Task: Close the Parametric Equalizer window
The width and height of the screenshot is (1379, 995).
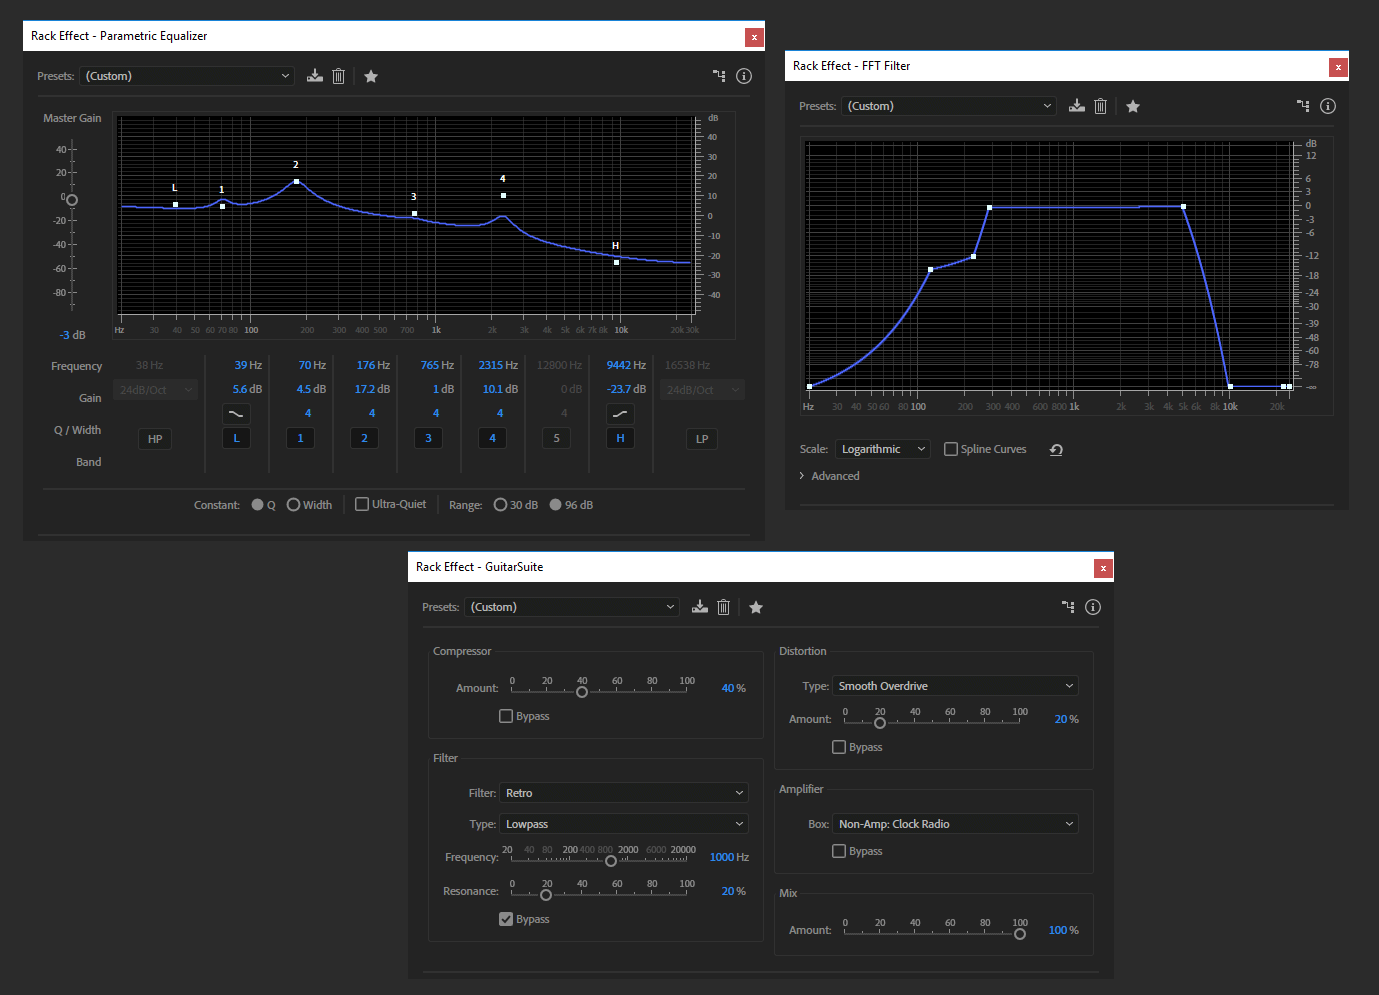Action: coord(754,37)
